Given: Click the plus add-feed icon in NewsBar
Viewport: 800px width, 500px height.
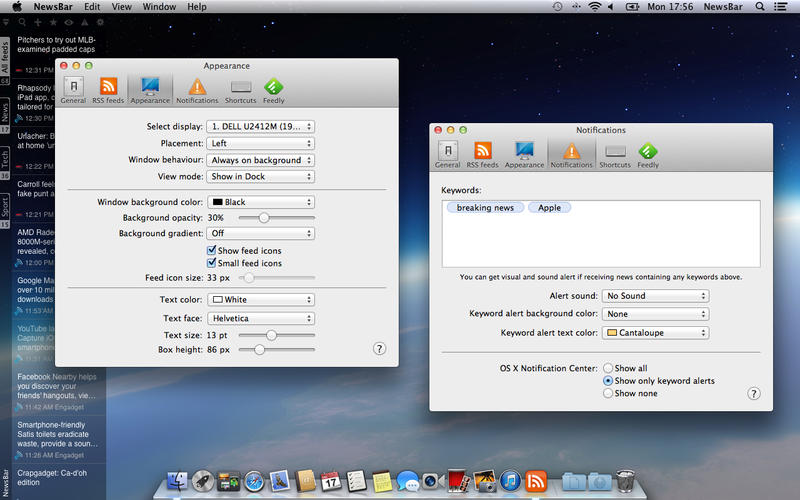Looking at the screenshot, I should pyautogui.click(x=38, y=22).
